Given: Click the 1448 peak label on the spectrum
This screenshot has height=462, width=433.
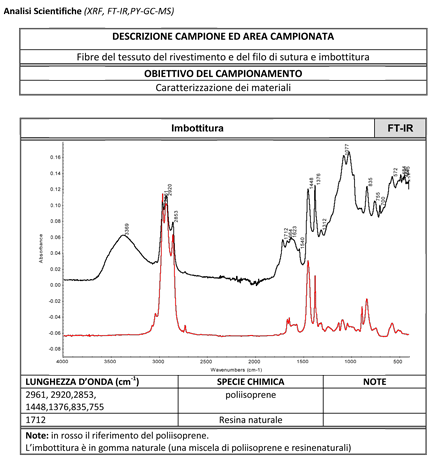Looking at the screenshot, I should click(x=311, y=183).
